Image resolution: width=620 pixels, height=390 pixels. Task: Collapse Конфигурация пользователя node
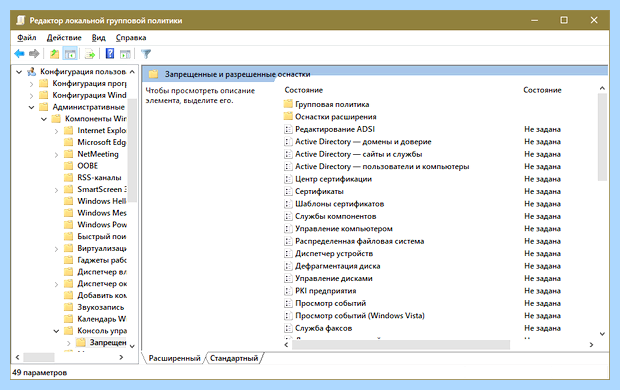coord(19,72)
